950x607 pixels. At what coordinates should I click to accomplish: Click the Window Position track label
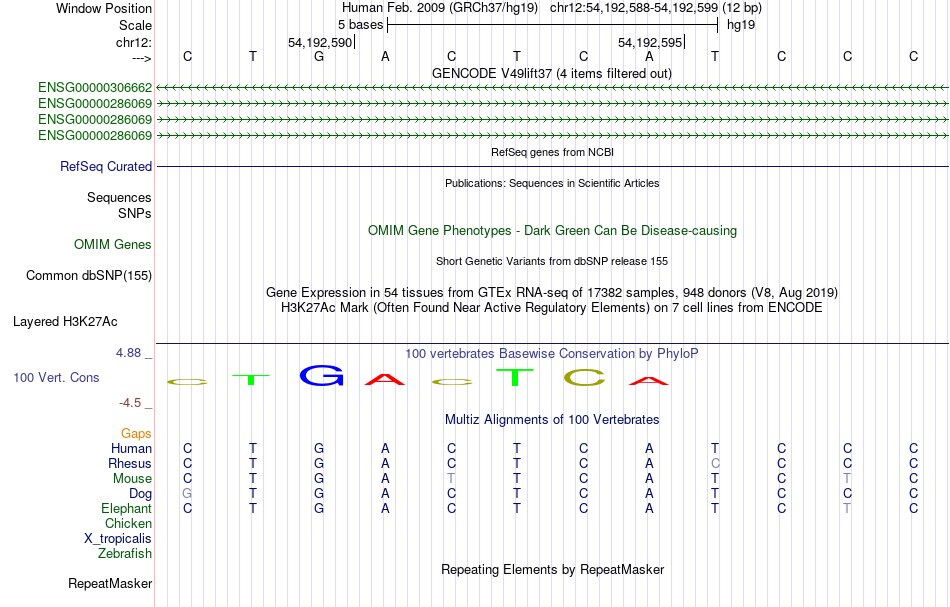(104, 8)
